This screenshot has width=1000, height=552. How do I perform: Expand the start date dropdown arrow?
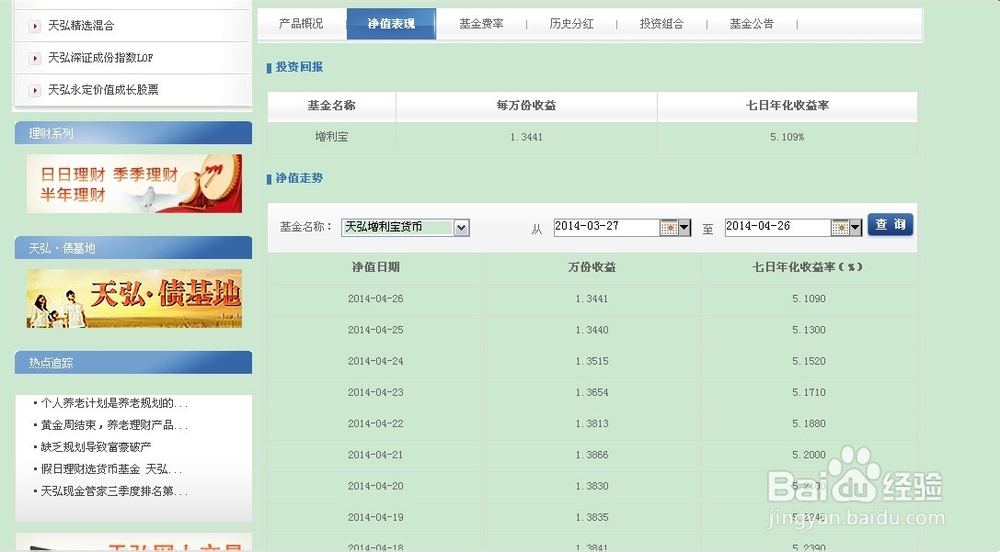tap(684, 227)
